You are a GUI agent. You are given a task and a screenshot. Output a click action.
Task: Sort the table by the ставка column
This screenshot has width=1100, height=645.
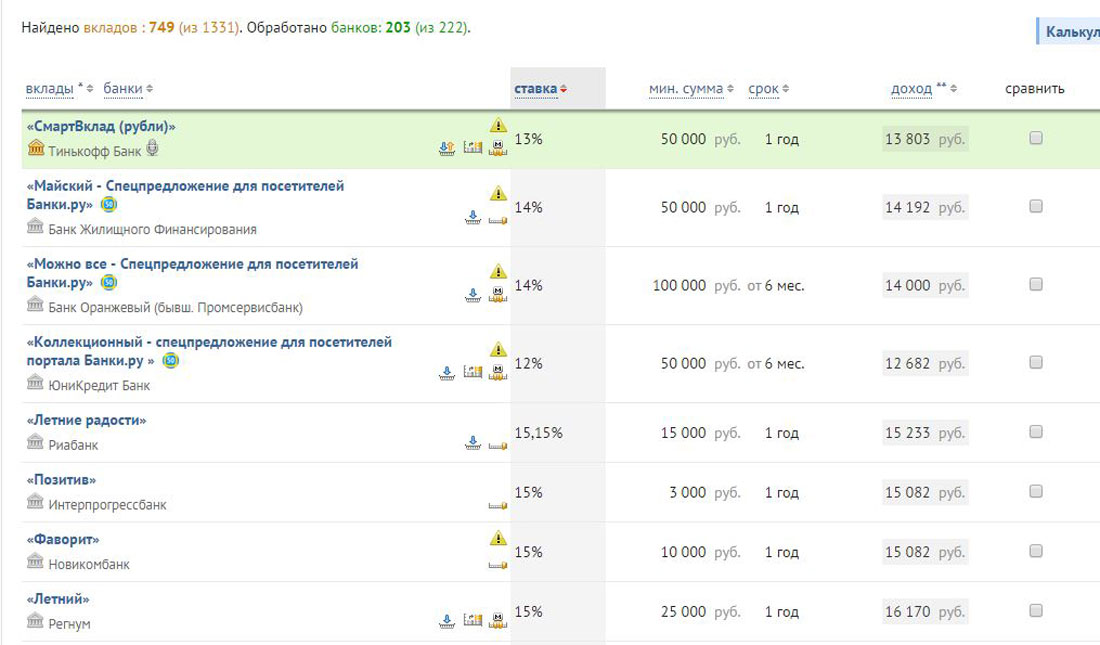(x=536, y=89)
